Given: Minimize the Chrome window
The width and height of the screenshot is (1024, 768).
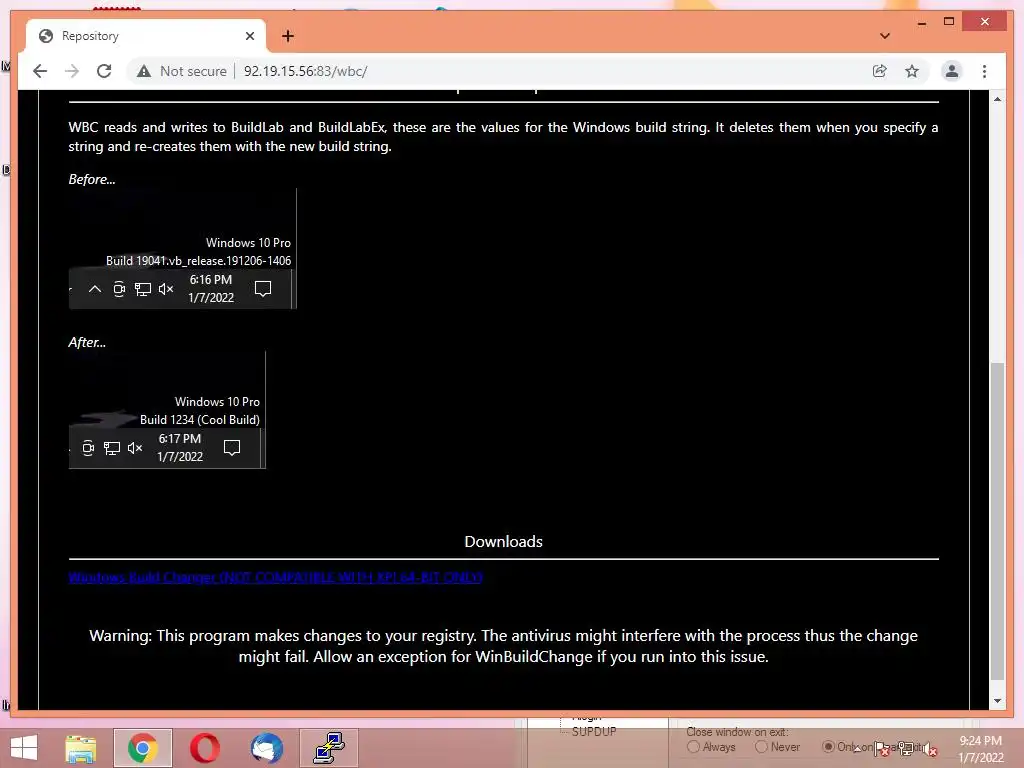Looking at the screenshot, I should pyautogui.click(x=921, y=22).
